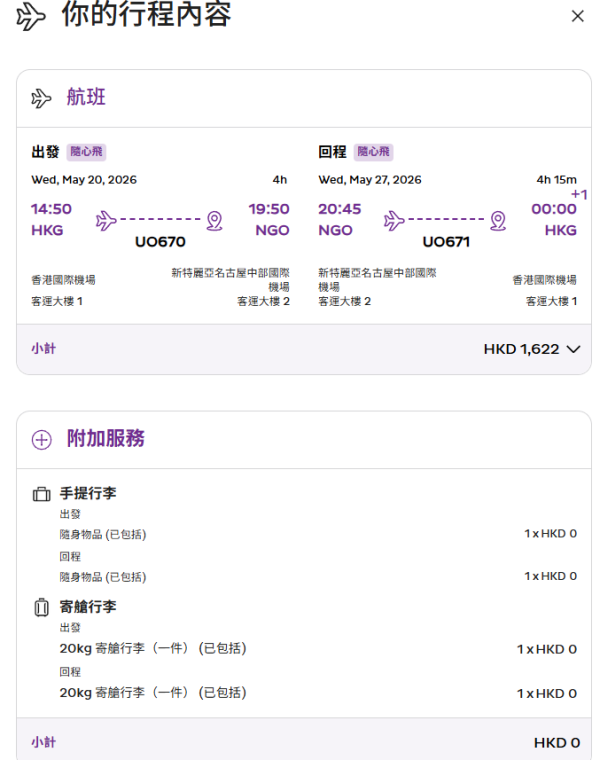Click the airplane icon in 航班 header
This screenshot has width=600, height=760.
41,98
